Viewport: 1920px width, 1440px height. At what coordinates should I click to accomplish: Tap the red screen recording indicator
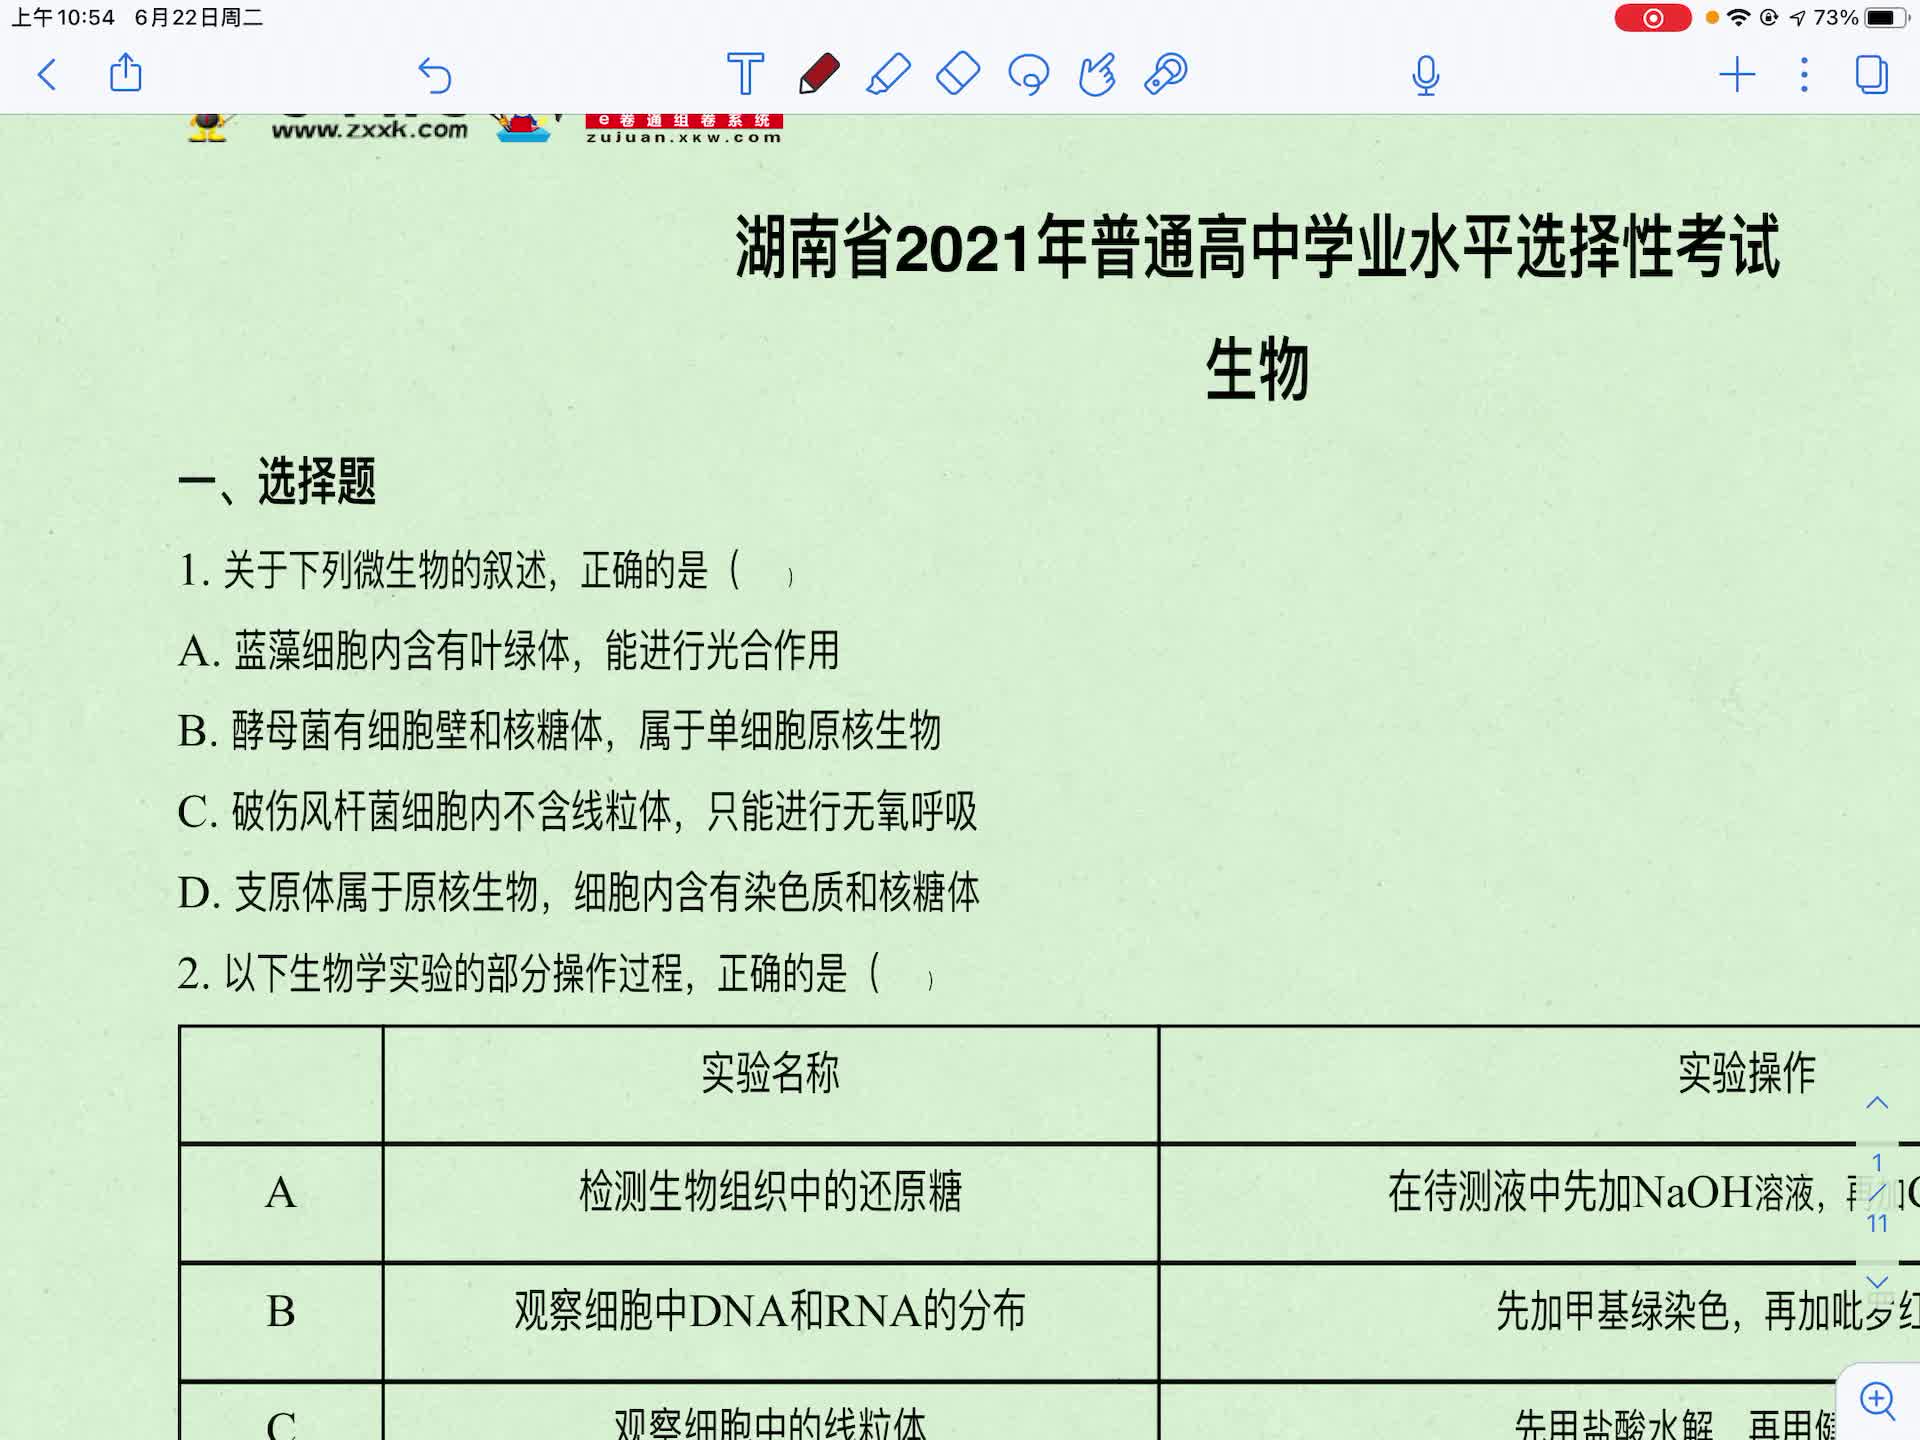coord(1652,18)
